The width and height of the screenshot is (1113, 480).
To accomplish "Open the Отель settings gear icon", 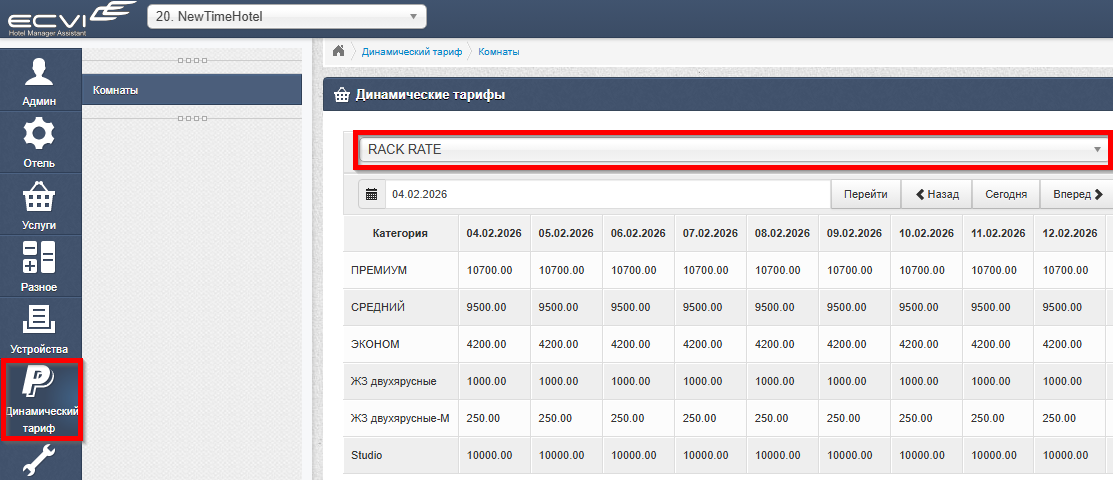I will [40, 142].
